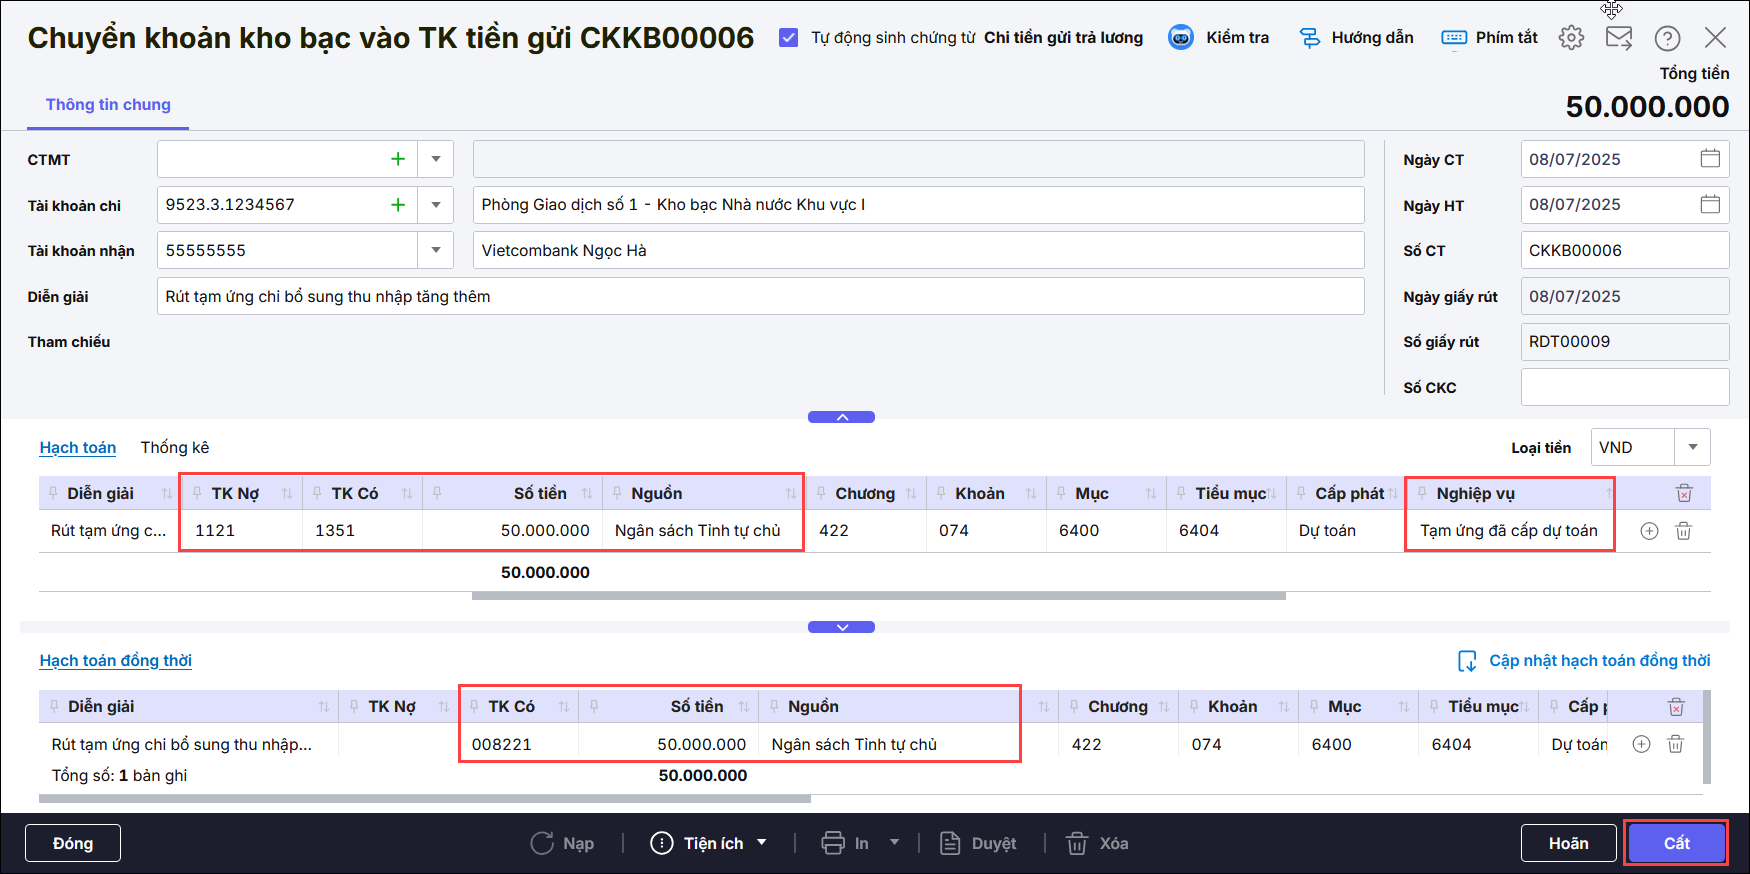
Task: Expand the Tiện ích menu arrow
Action: point(762,843)
